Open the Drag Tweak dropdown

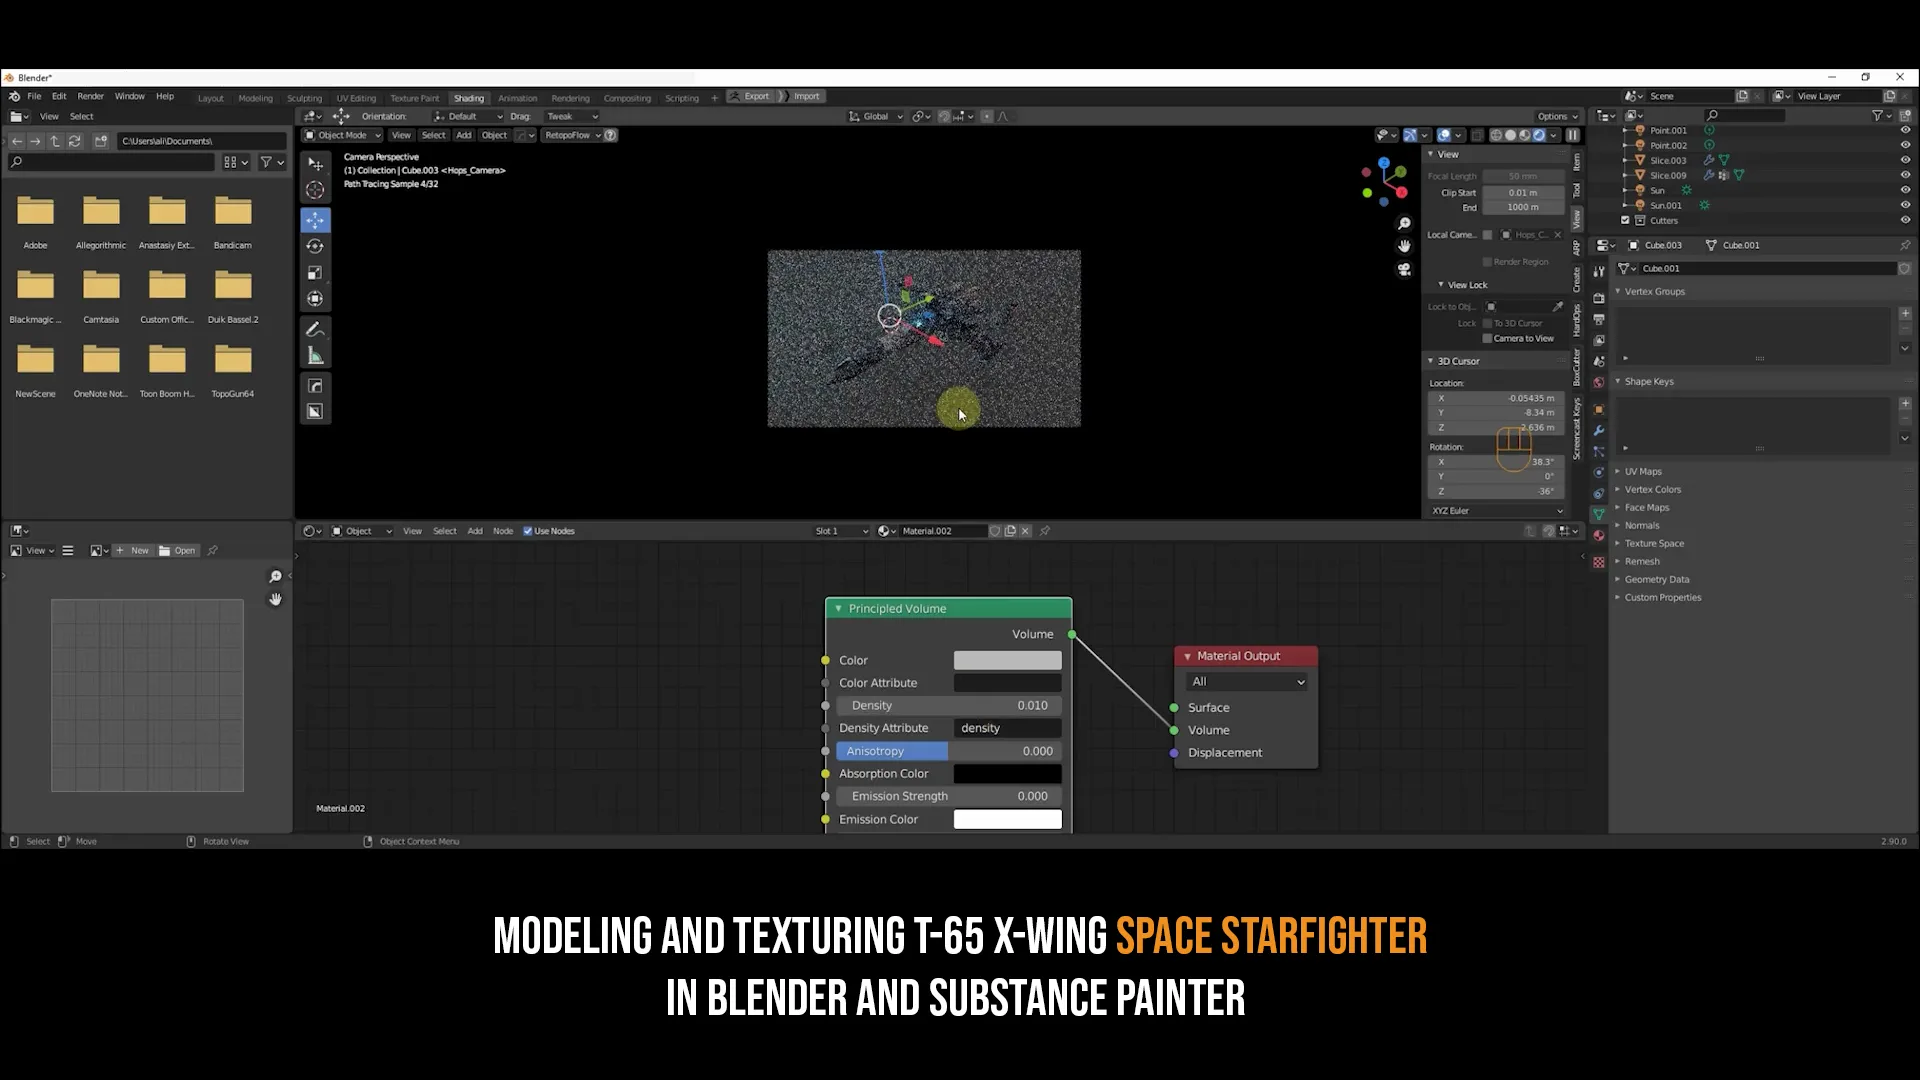point(572,116)
